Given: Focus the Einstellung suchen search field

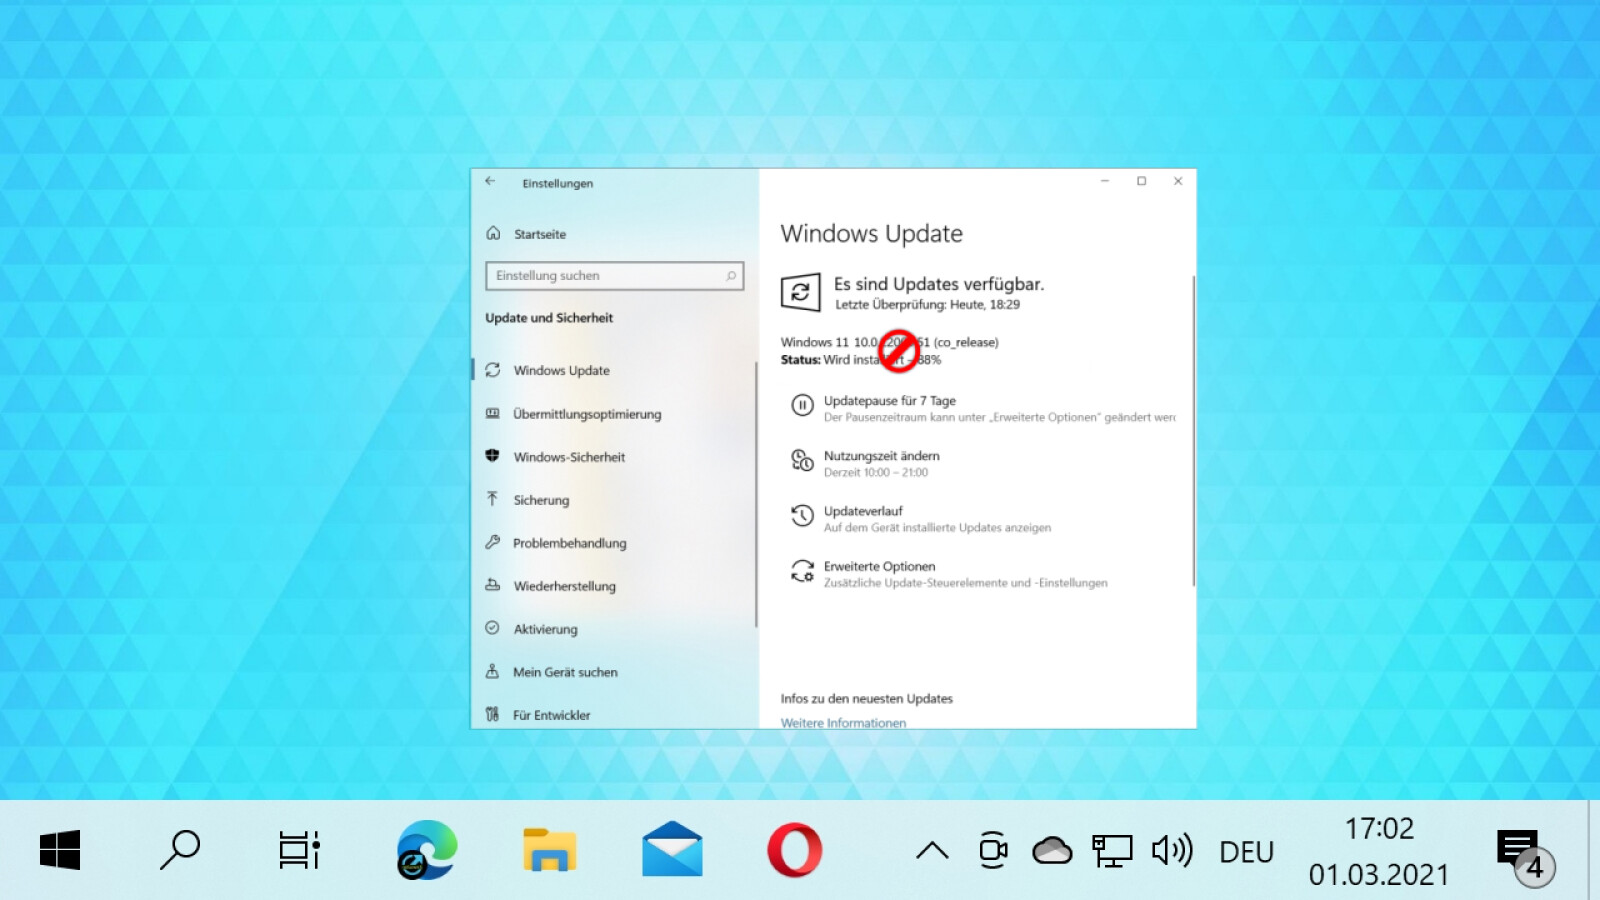Looking at the screenshot, I should 614,276.
